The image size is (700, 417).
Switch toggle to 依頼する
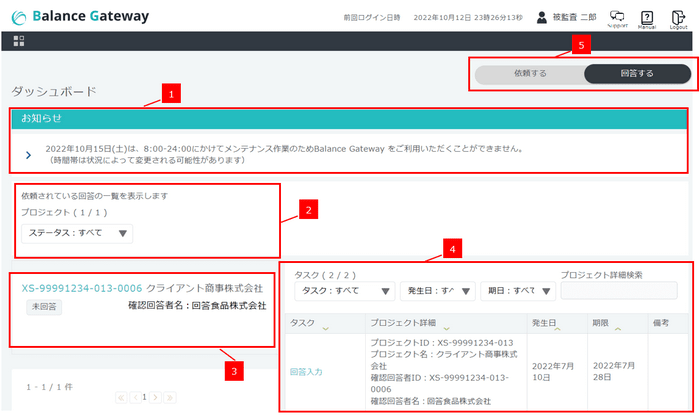[529, 74]
